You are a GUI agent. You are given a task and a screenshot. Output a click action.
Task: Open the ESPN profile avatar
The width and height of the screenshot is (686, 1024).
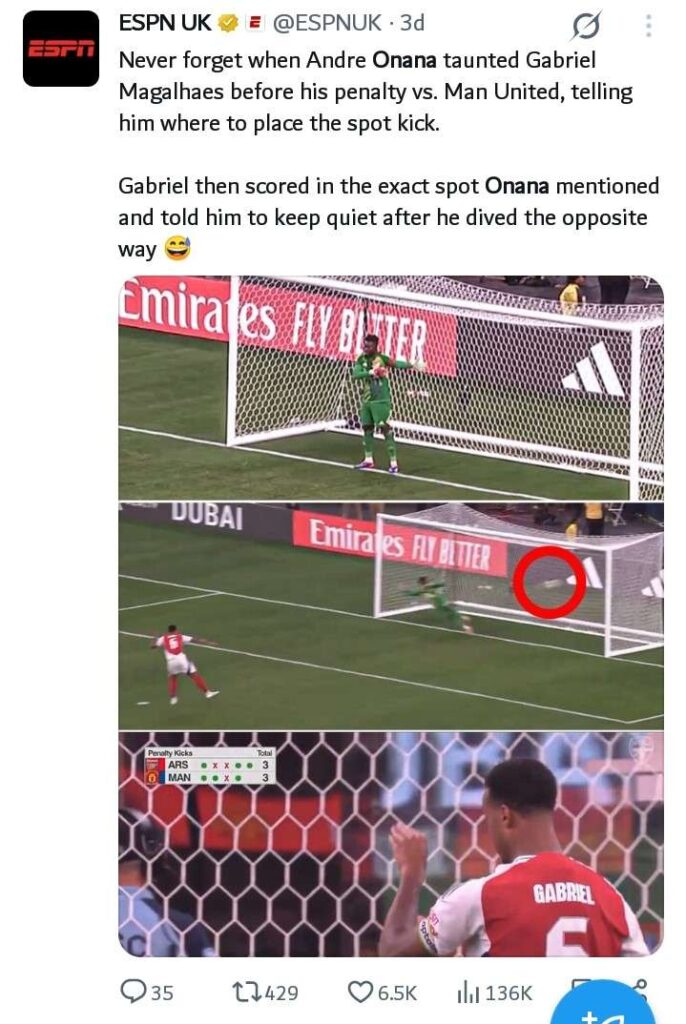[x=61, y=49]
